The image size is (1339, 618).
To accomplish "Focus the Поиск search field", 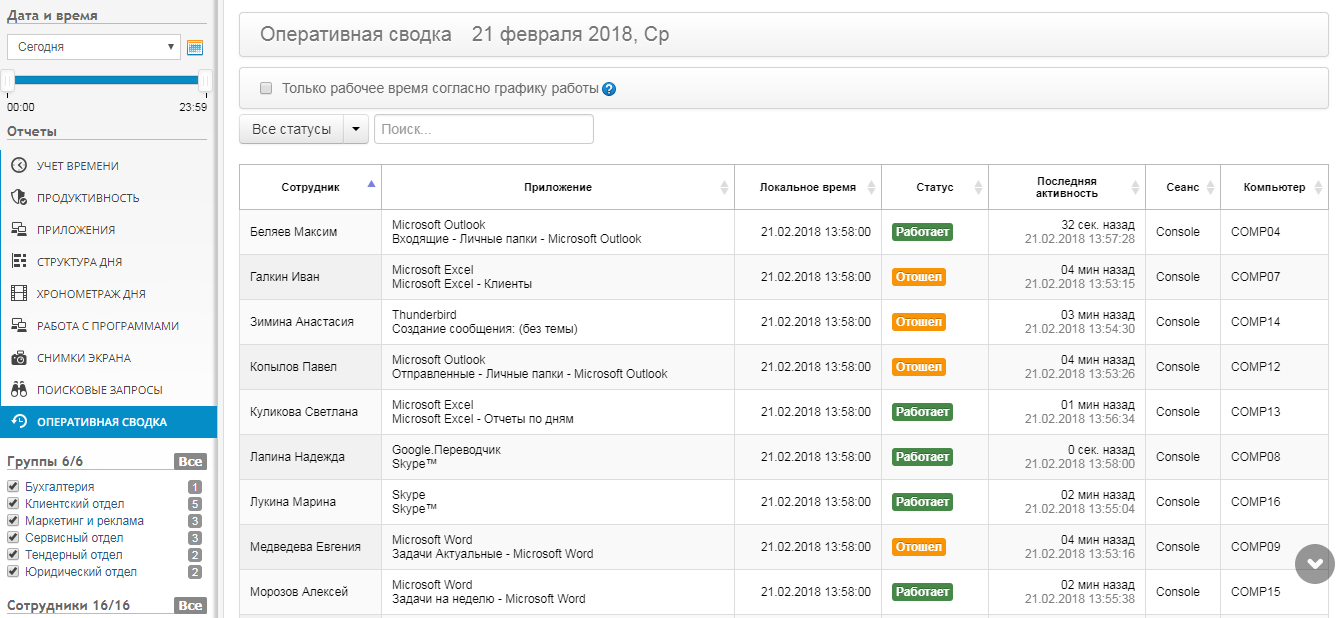I will (484, 129).
